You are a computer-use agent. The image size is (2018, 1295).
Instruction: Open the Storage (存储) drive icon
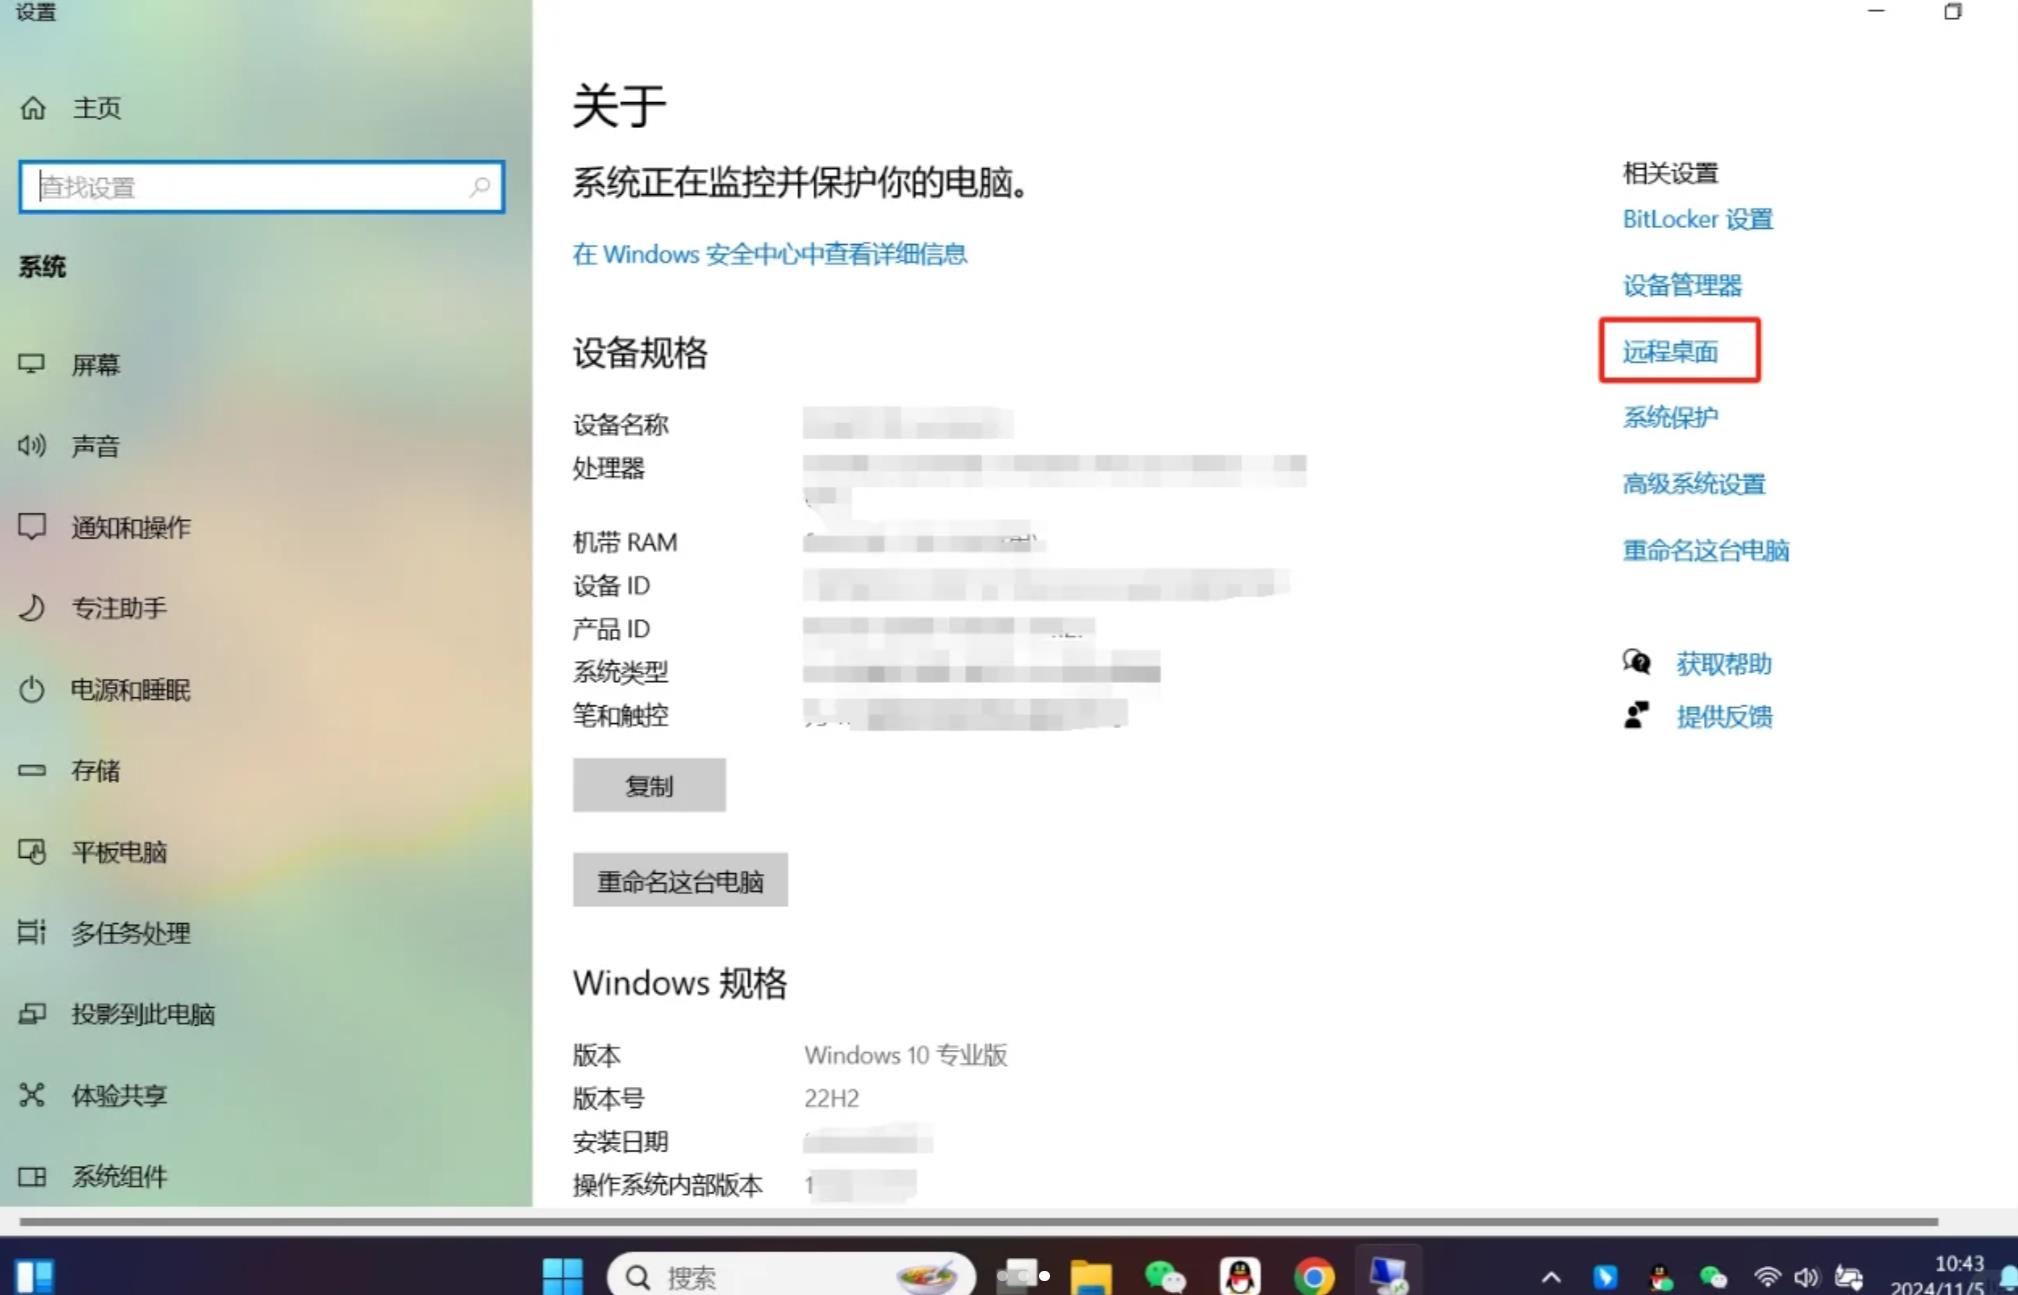point(32,771)
